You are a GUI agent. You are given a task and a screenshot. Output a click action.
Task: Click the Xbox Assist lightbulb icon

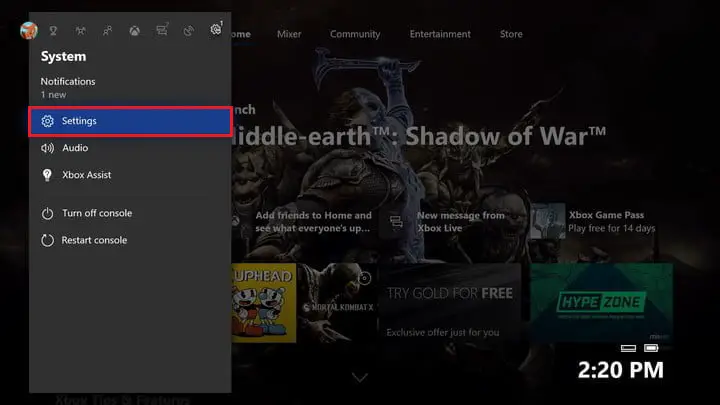47,175
